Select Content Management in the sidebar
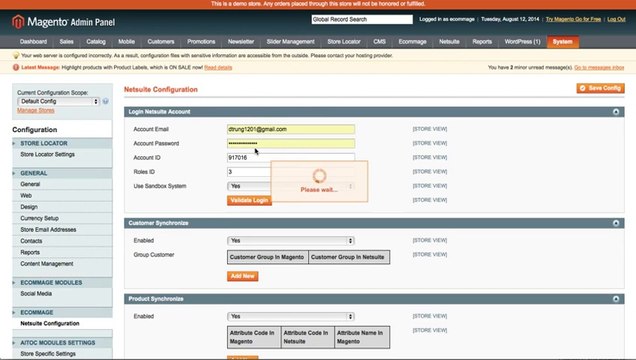Image resolution: width=636 pixels, height=360 pixels. (47, 264)
